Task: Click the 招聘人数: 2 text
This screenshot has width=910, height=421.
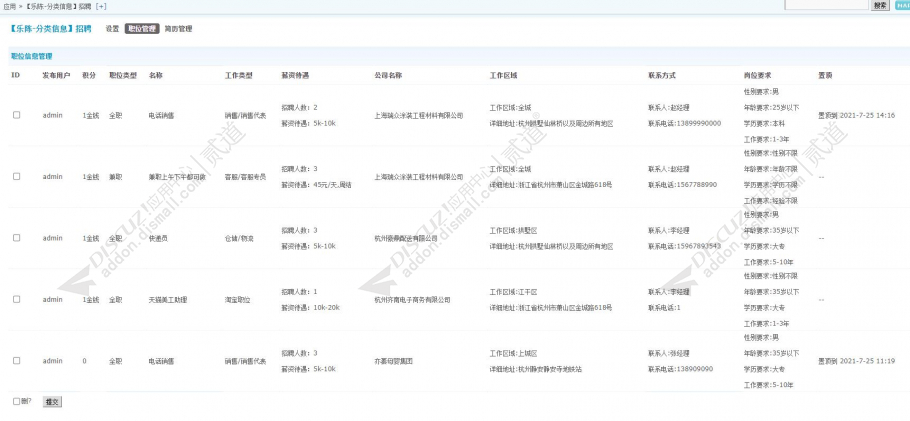Action: (x=299, y=107)
